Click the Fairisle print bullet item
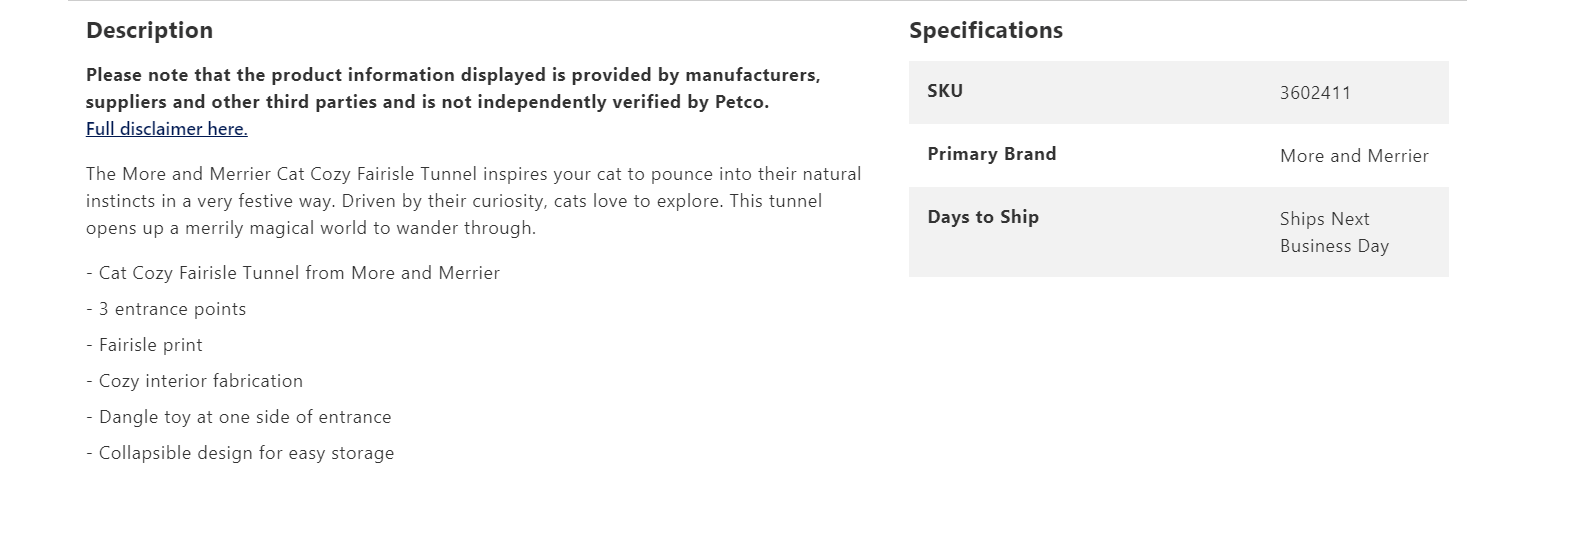 click(x=144, y=345)
